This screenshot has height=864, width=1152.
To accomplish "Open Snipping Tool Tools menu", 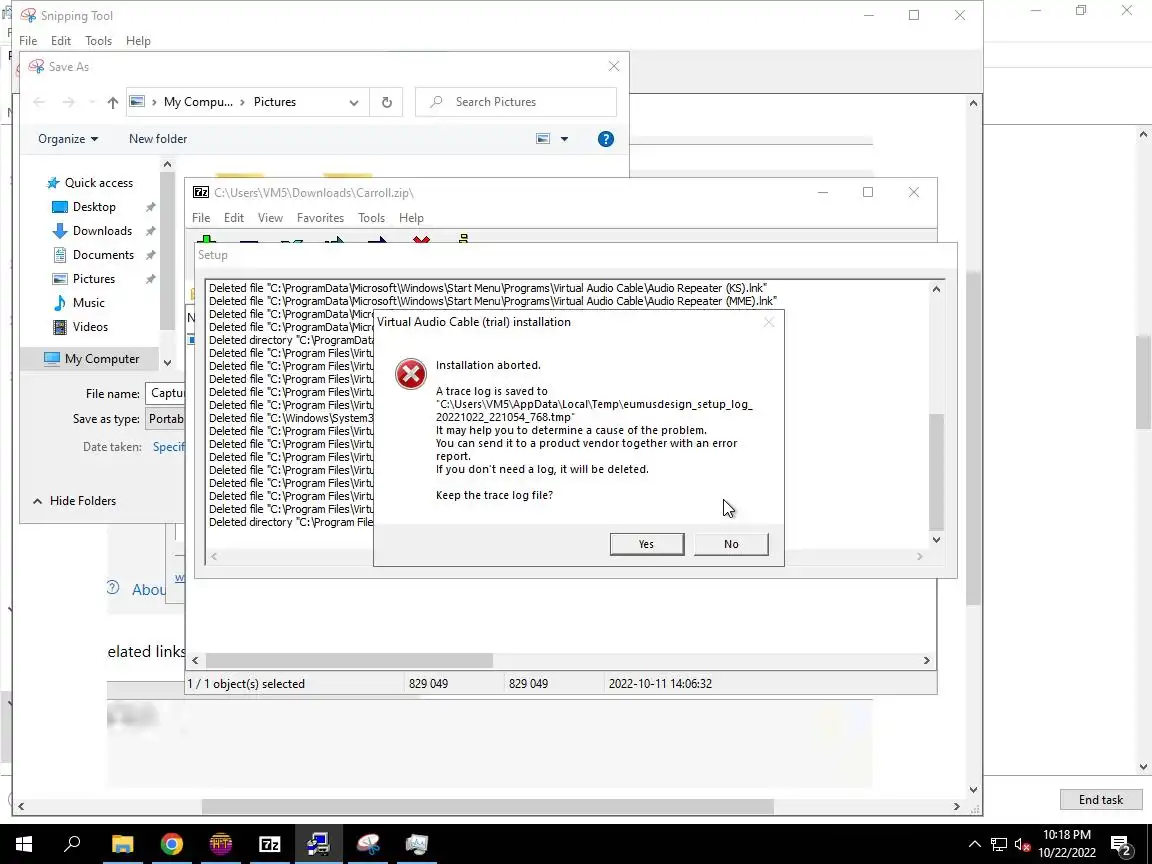I will tap(98, 40).
